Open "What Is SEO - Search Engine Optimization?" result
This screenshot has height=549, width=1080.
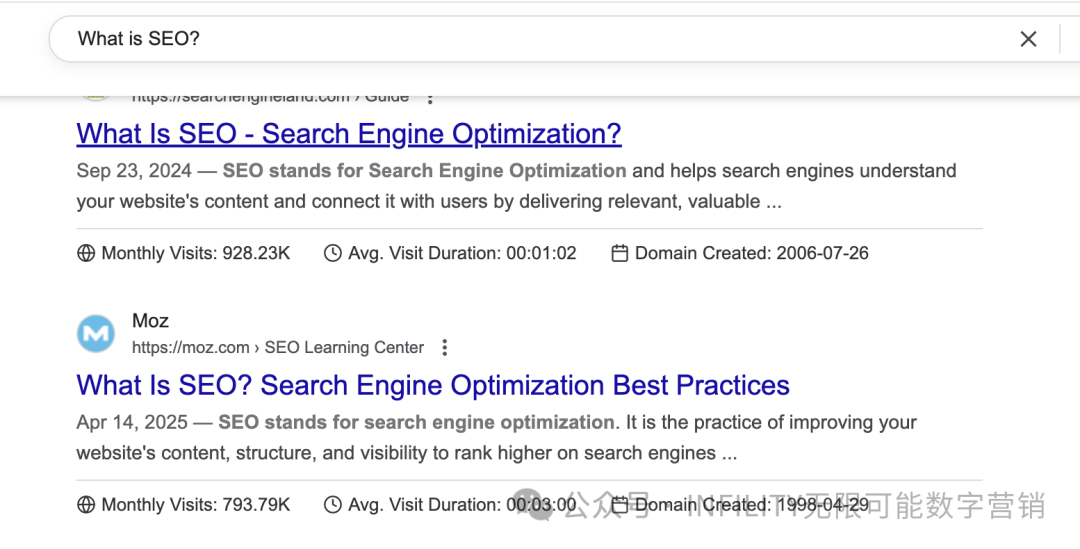(x=349, y=134)
